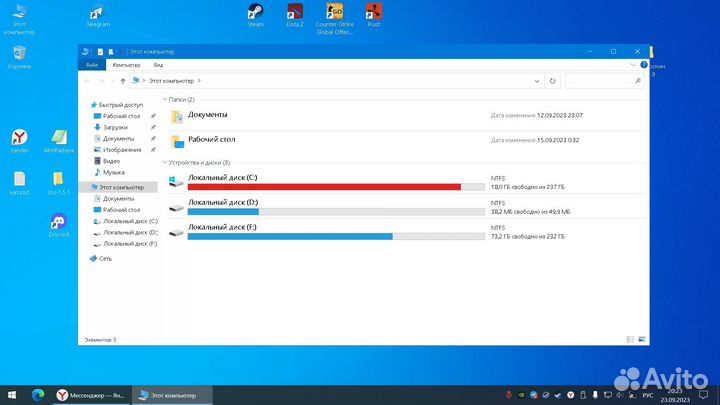Refresh the Explorer address bar view

click(552, 81)
